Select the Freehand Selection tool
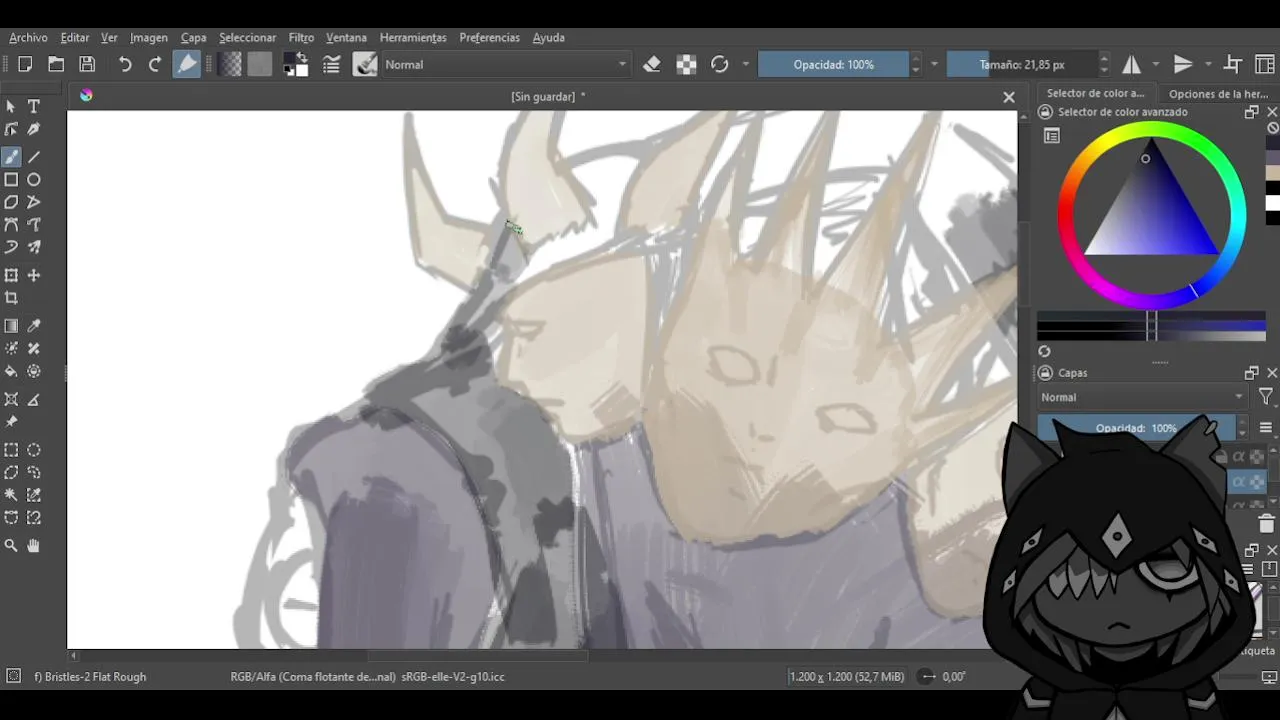 pos(34,472)
